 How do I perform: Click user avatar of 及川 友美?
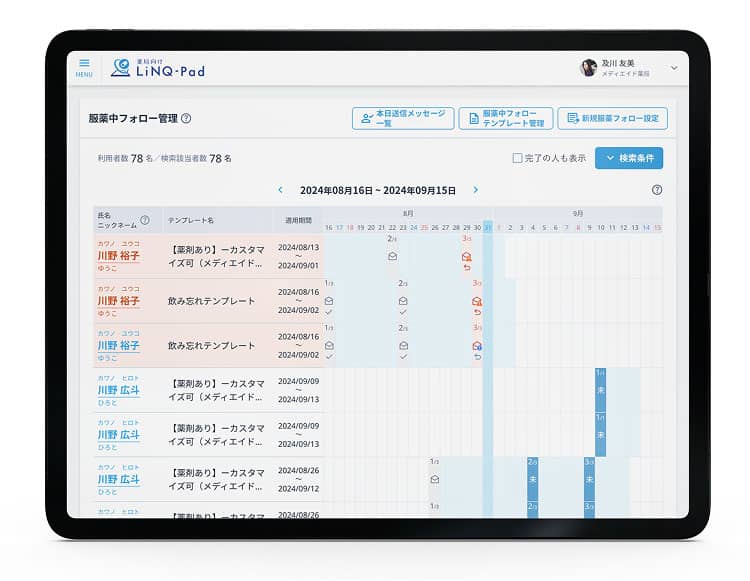[x=589, y=67]
